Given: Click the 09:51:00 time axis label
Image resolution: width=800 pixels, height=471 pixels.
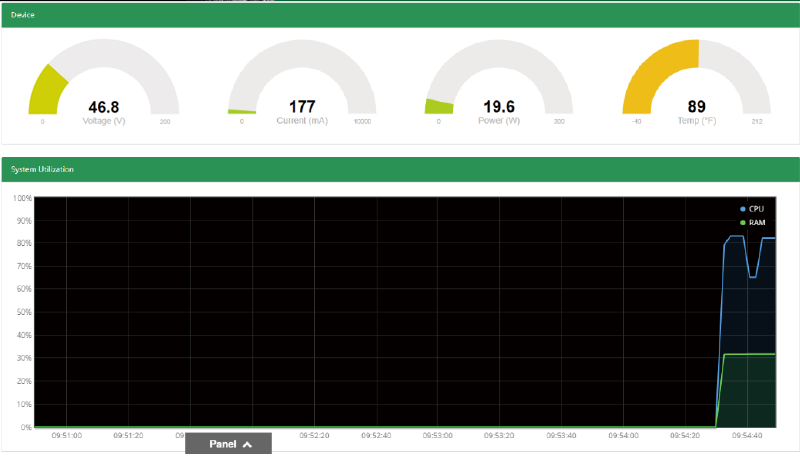Looking at the screenshot, I should [66, 435].
